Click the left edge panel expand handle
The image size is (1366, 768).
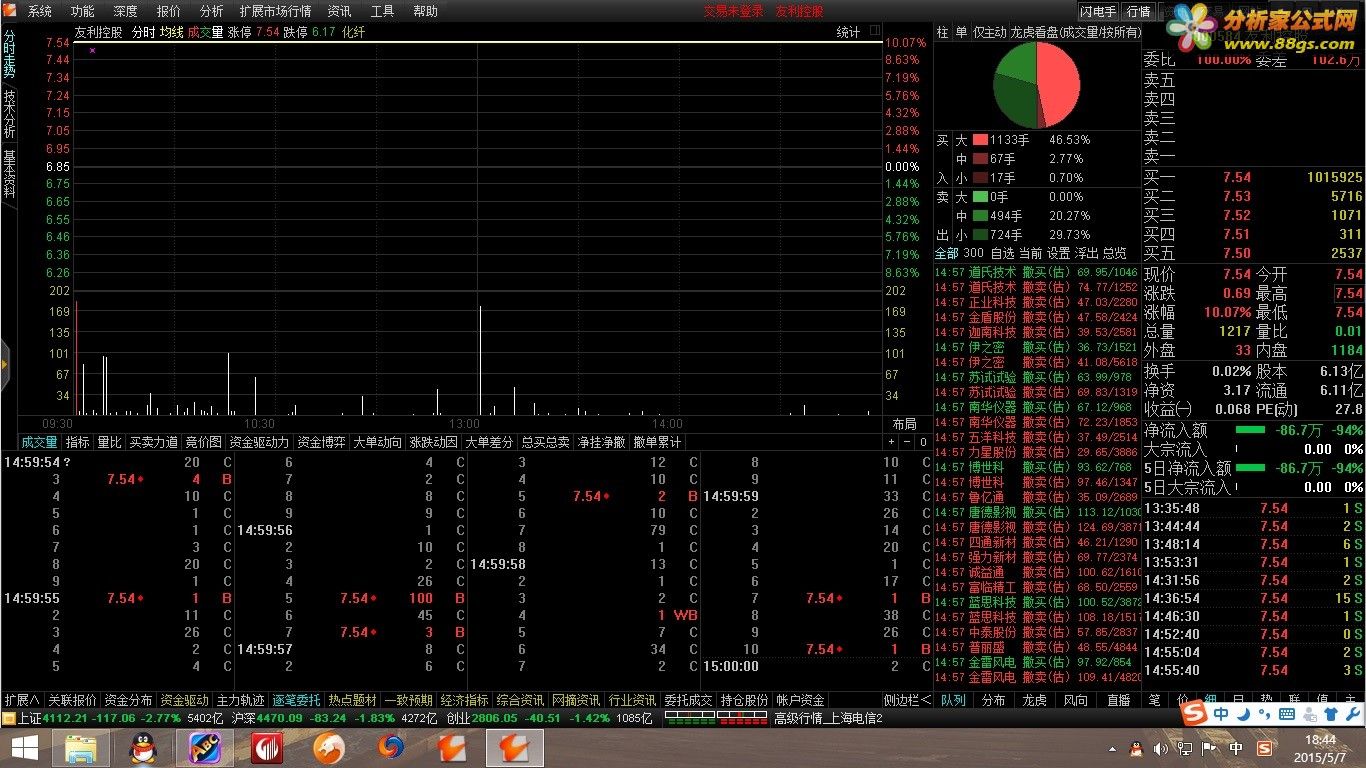pos(4,363)
